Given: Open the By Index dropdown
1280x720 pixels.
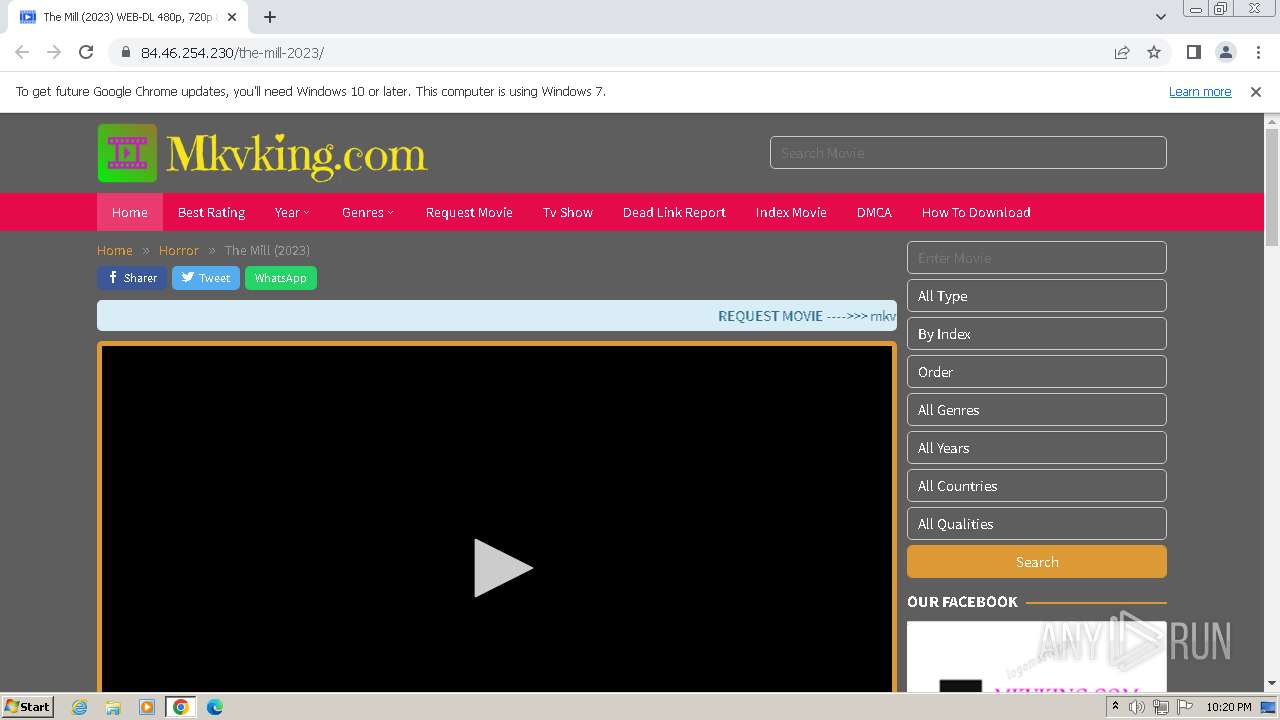Looking at the screenshot, I should [1037, 333].
